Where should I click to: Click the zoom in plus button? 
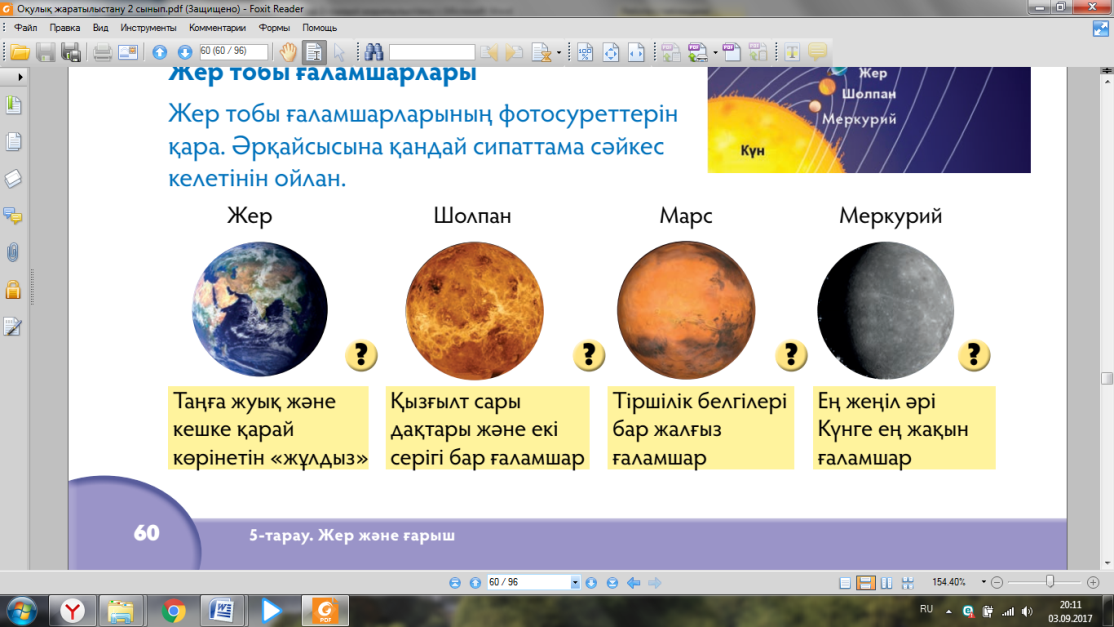1093,582
